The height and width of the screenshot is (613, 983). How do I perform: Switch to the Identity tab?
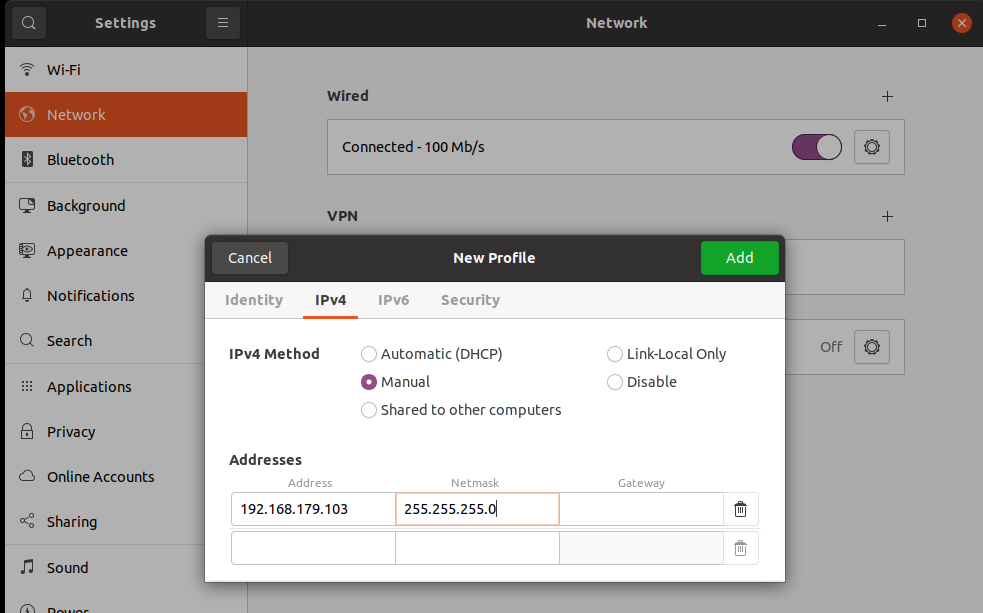(254, 300)
